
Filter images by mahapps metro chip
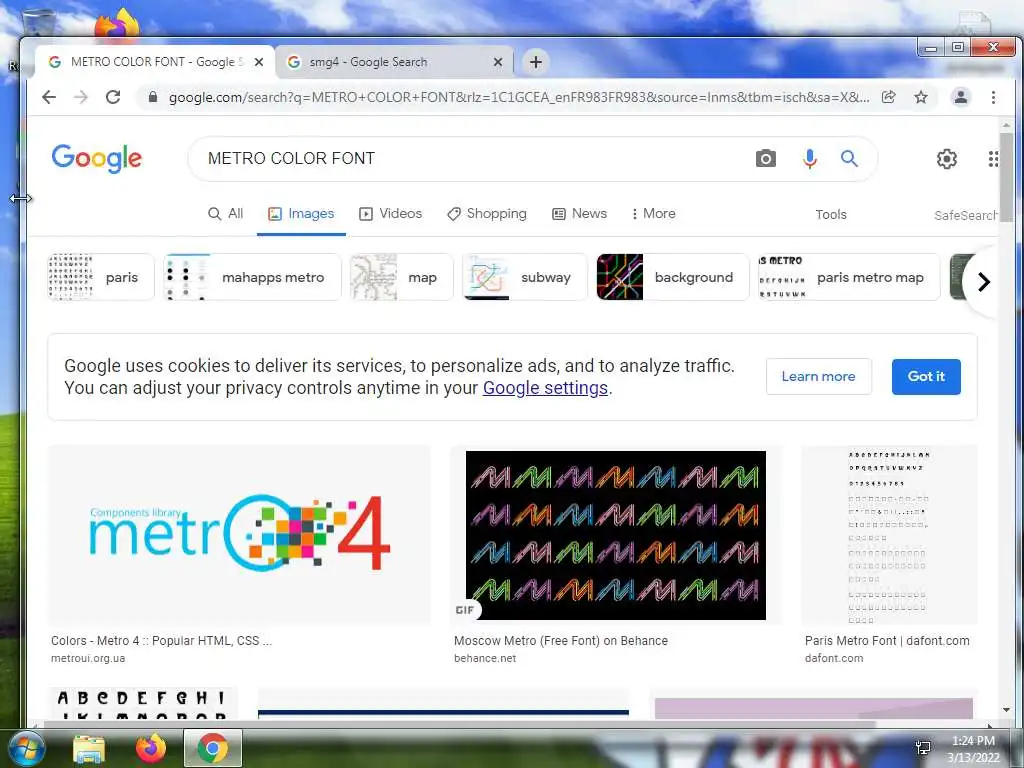252,277
